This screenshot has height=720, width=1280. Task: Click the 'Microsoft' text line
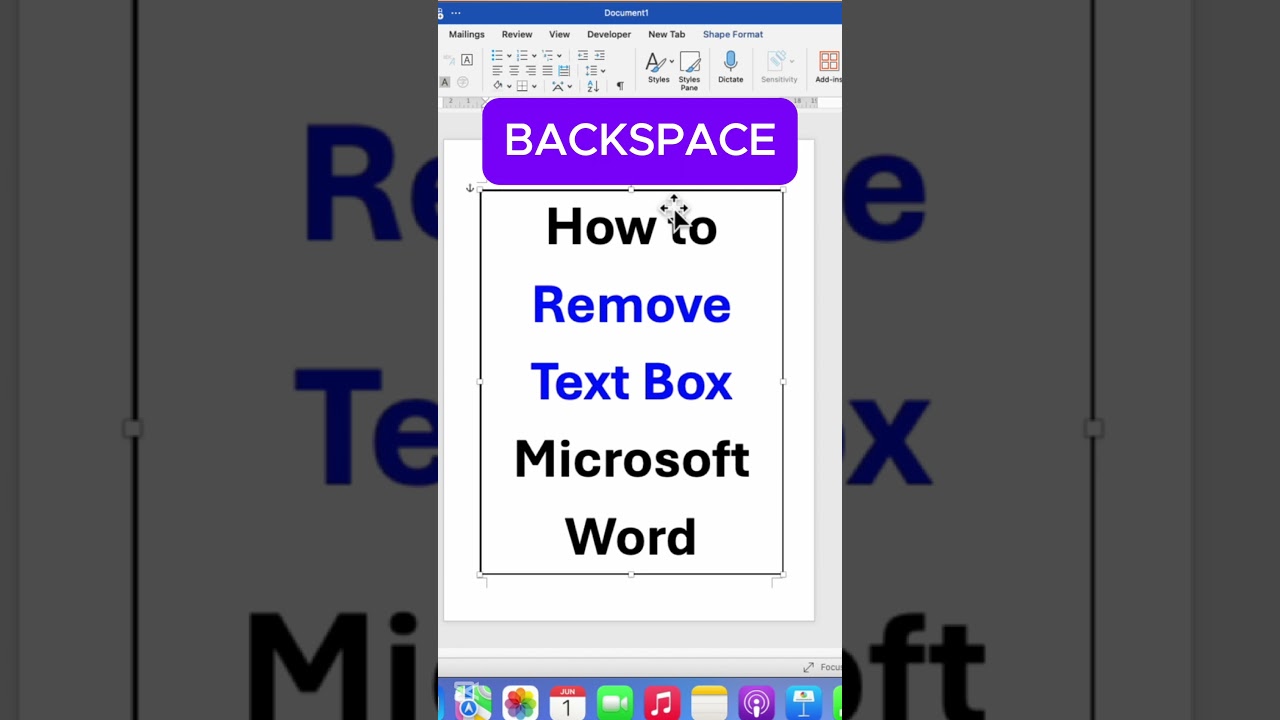click(631, 459)
